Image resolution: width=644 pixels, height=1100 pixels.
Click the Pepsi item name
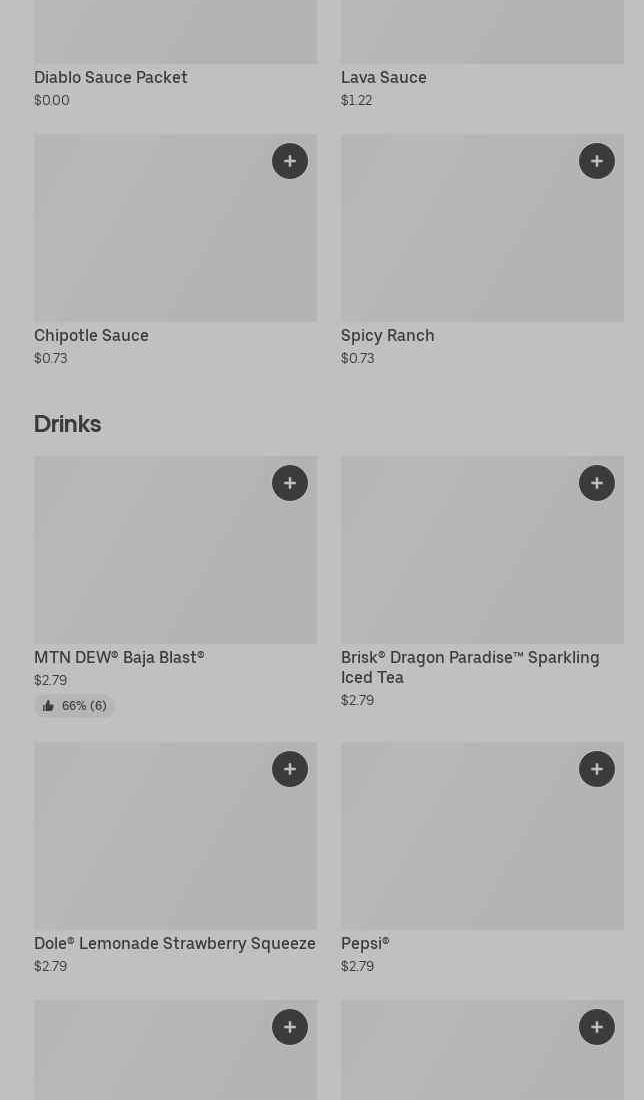point(365,944)
